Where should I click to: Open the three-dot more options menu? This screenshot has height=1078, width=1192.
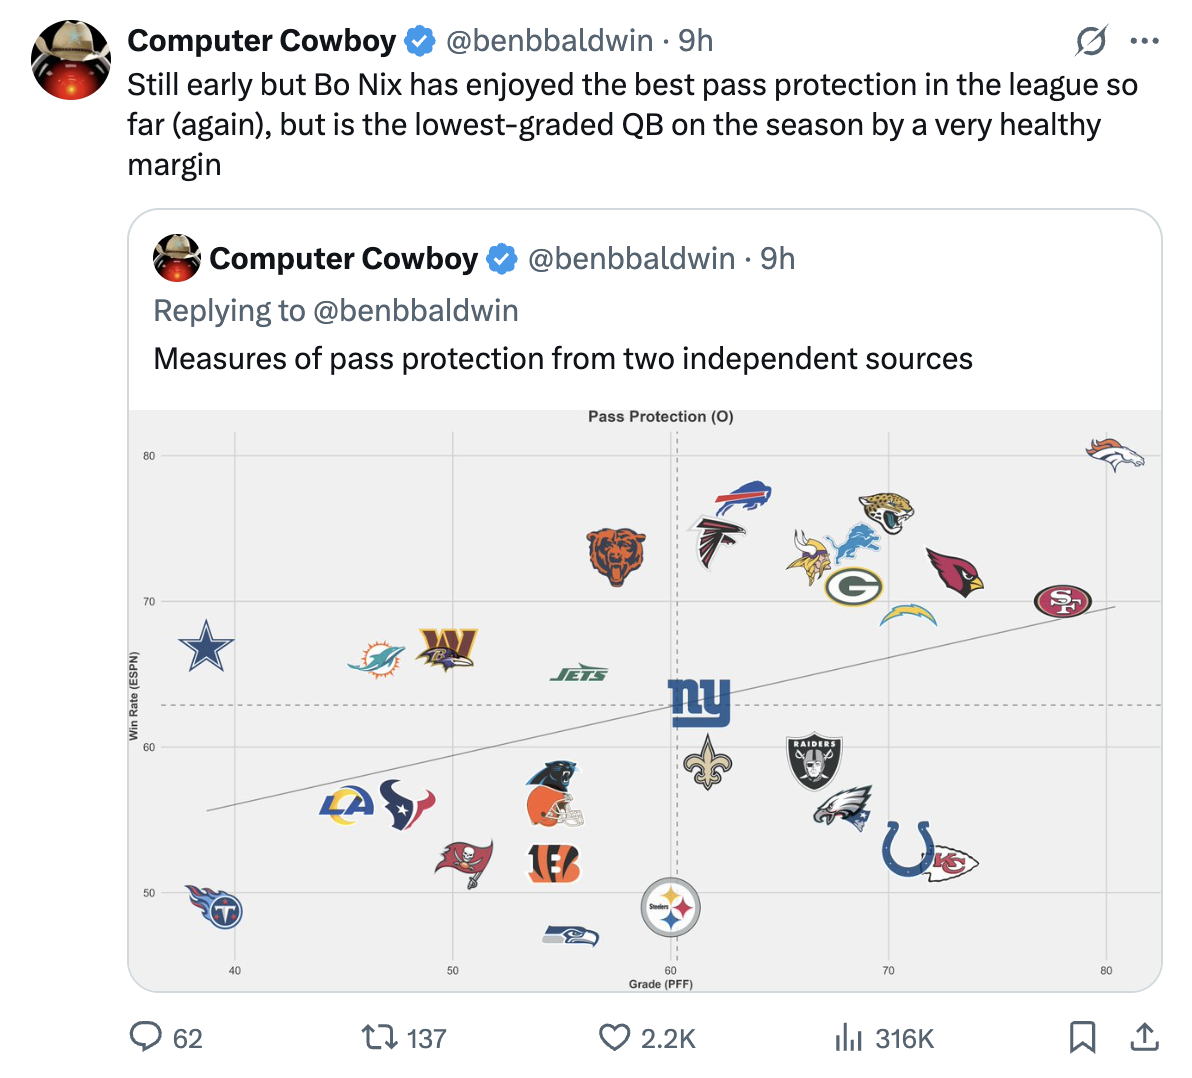[x=1143, y=41]
